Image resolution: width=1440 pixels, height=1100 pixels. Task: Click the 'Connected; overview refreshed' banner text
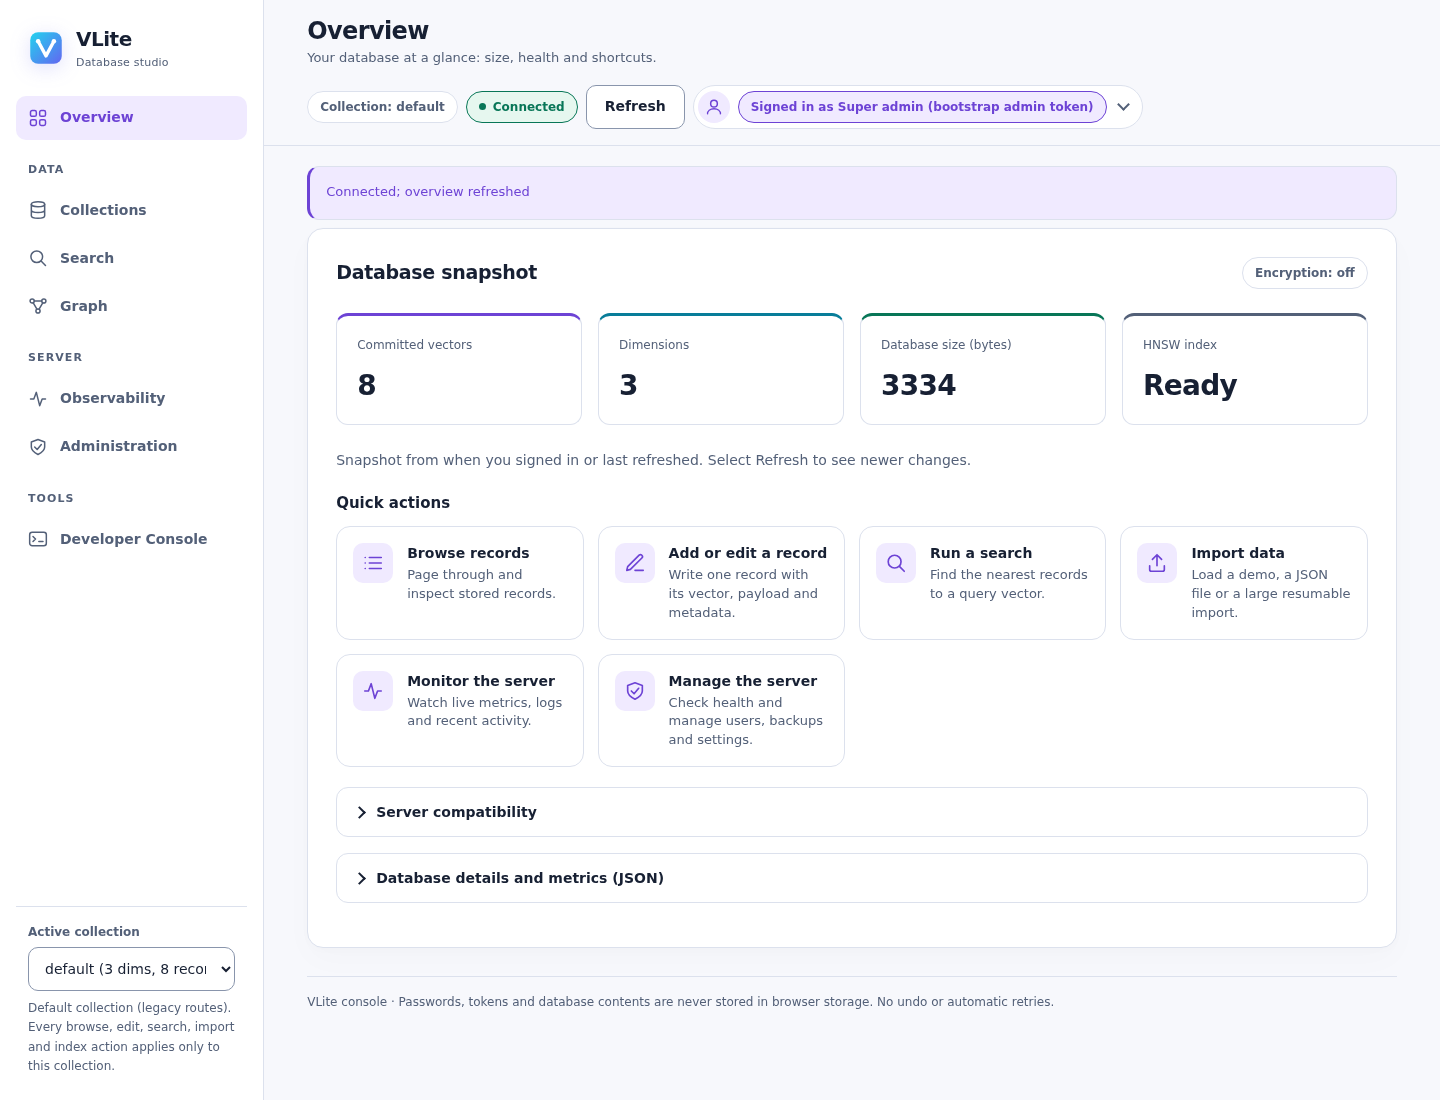click(x=428, y=192)
